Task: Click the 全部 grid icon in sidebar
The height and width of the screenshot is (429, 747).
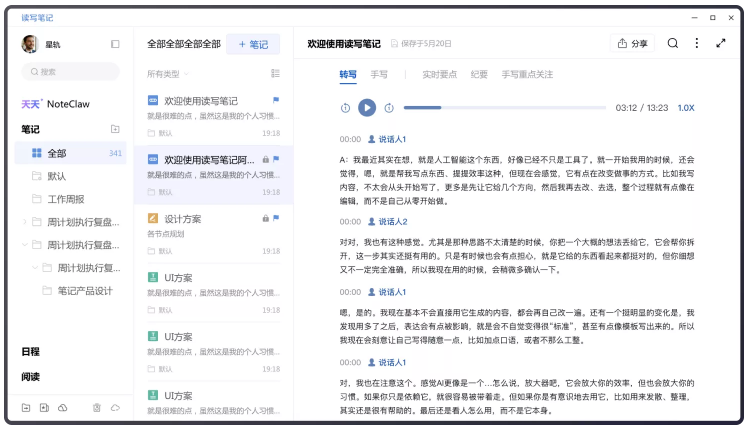Action: pyautogui.click(x=37, y=153)
